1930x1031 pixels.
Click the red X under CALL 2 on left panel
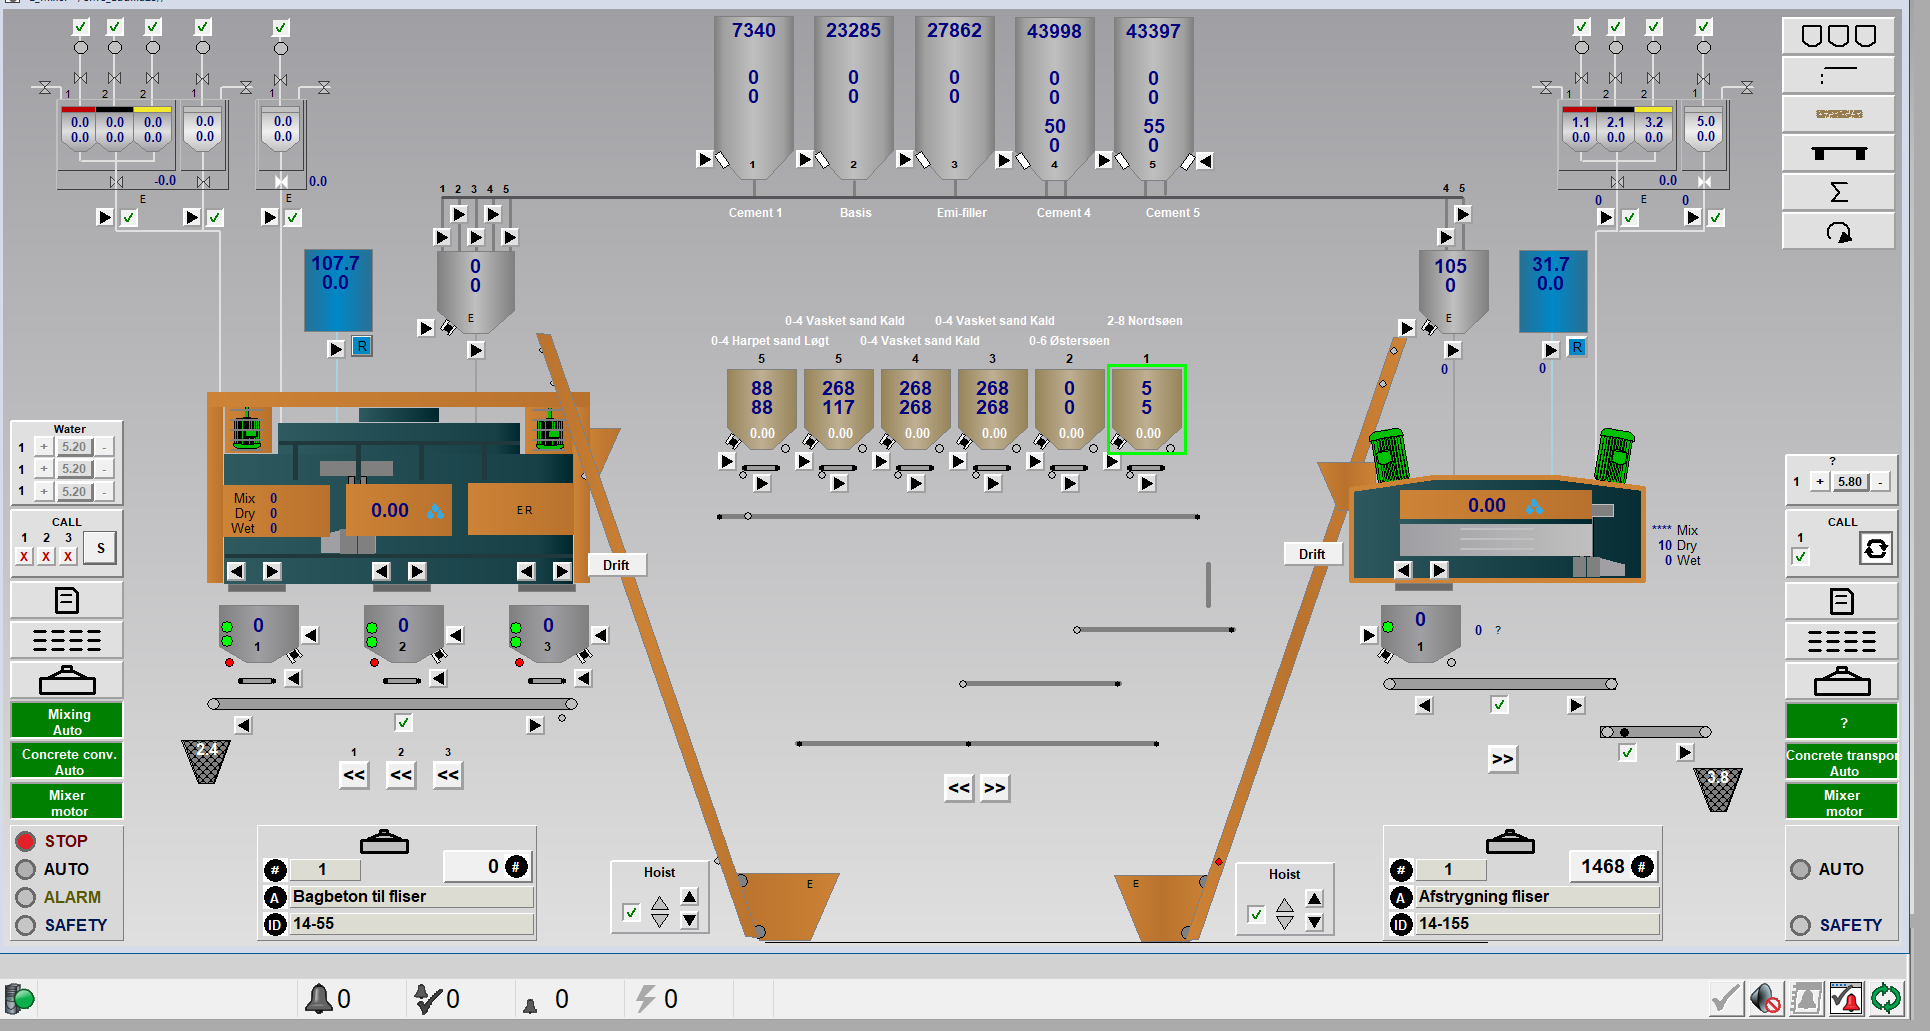(45, 557)
